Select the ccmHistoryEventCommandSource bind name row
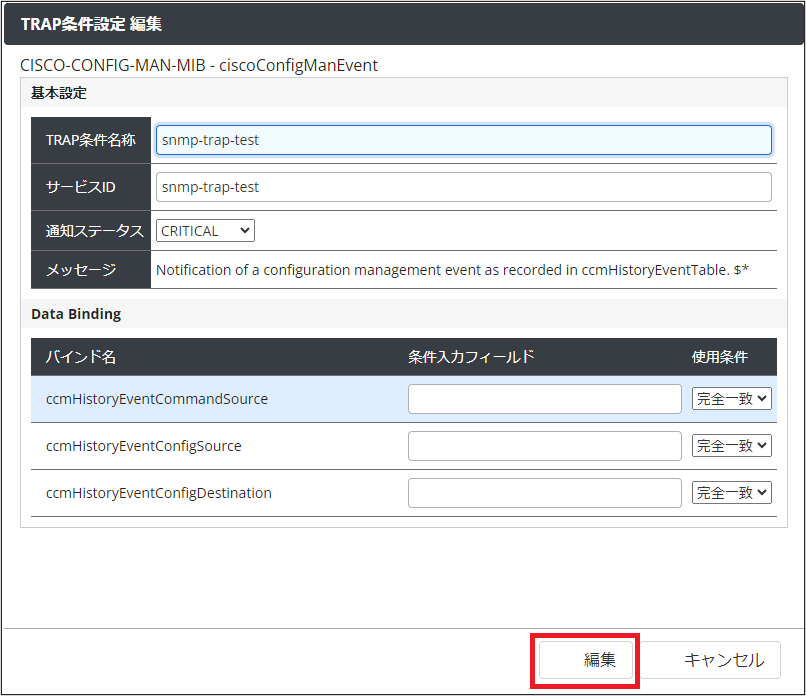The height and width of the screenshot is (696, 806). point(157,399)
